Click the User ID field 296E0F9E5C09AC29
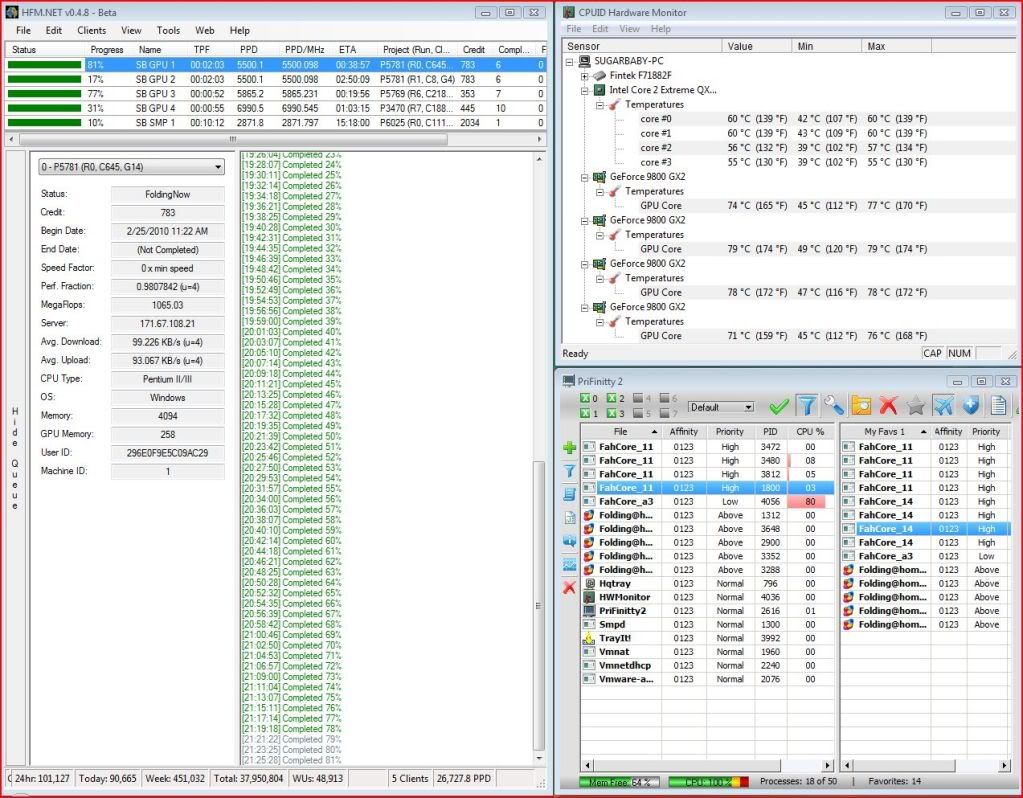The height and width of the screenshot is (798, 1023). 168,453
